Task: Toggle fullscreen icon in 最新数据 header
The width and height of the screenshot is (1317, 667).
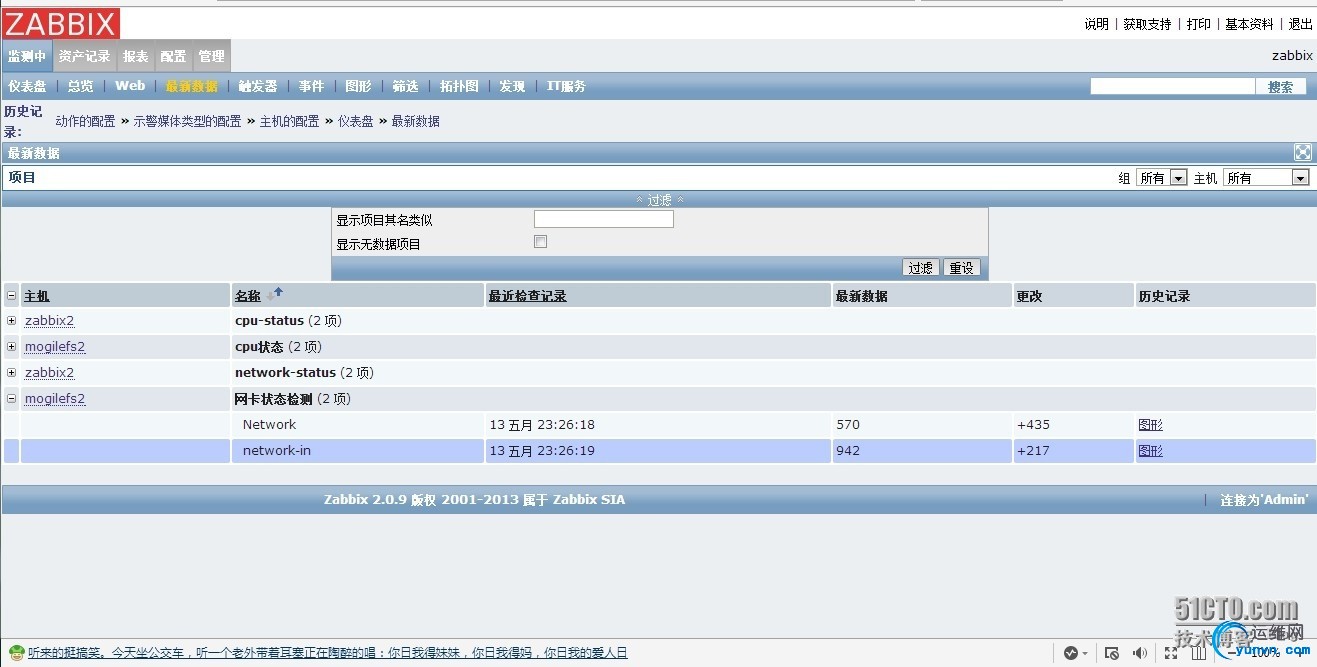Action: pyautogui.click(x=1302, y=153)
